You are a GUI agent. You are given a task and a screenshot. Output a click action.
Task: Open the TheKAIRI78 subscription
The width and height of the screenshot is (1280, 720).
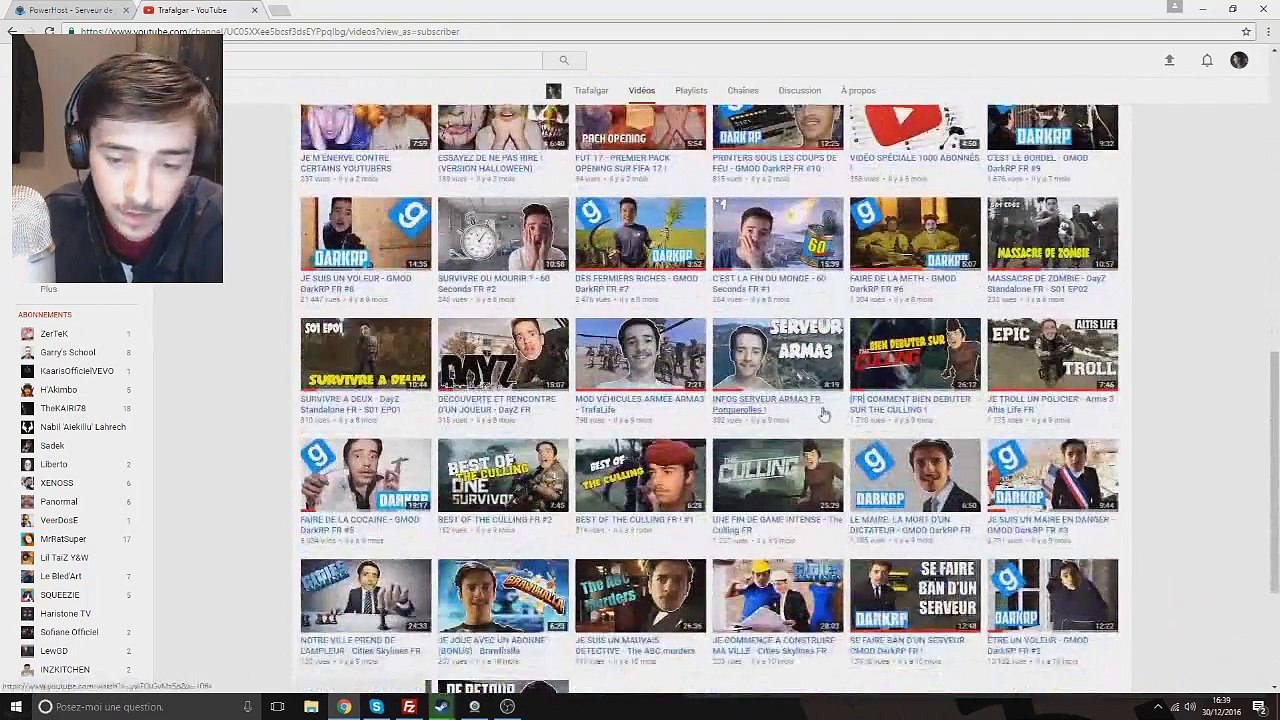coord(63,409)
